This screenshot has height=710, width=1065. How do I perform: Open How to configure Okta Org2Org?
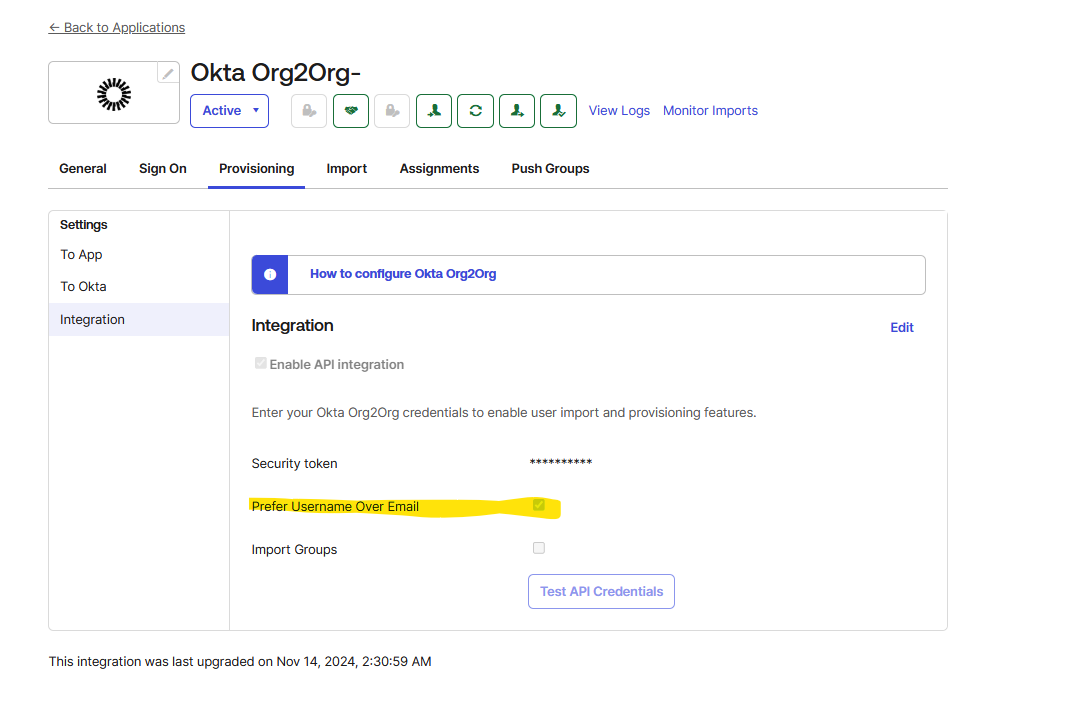tap(403, 274)
